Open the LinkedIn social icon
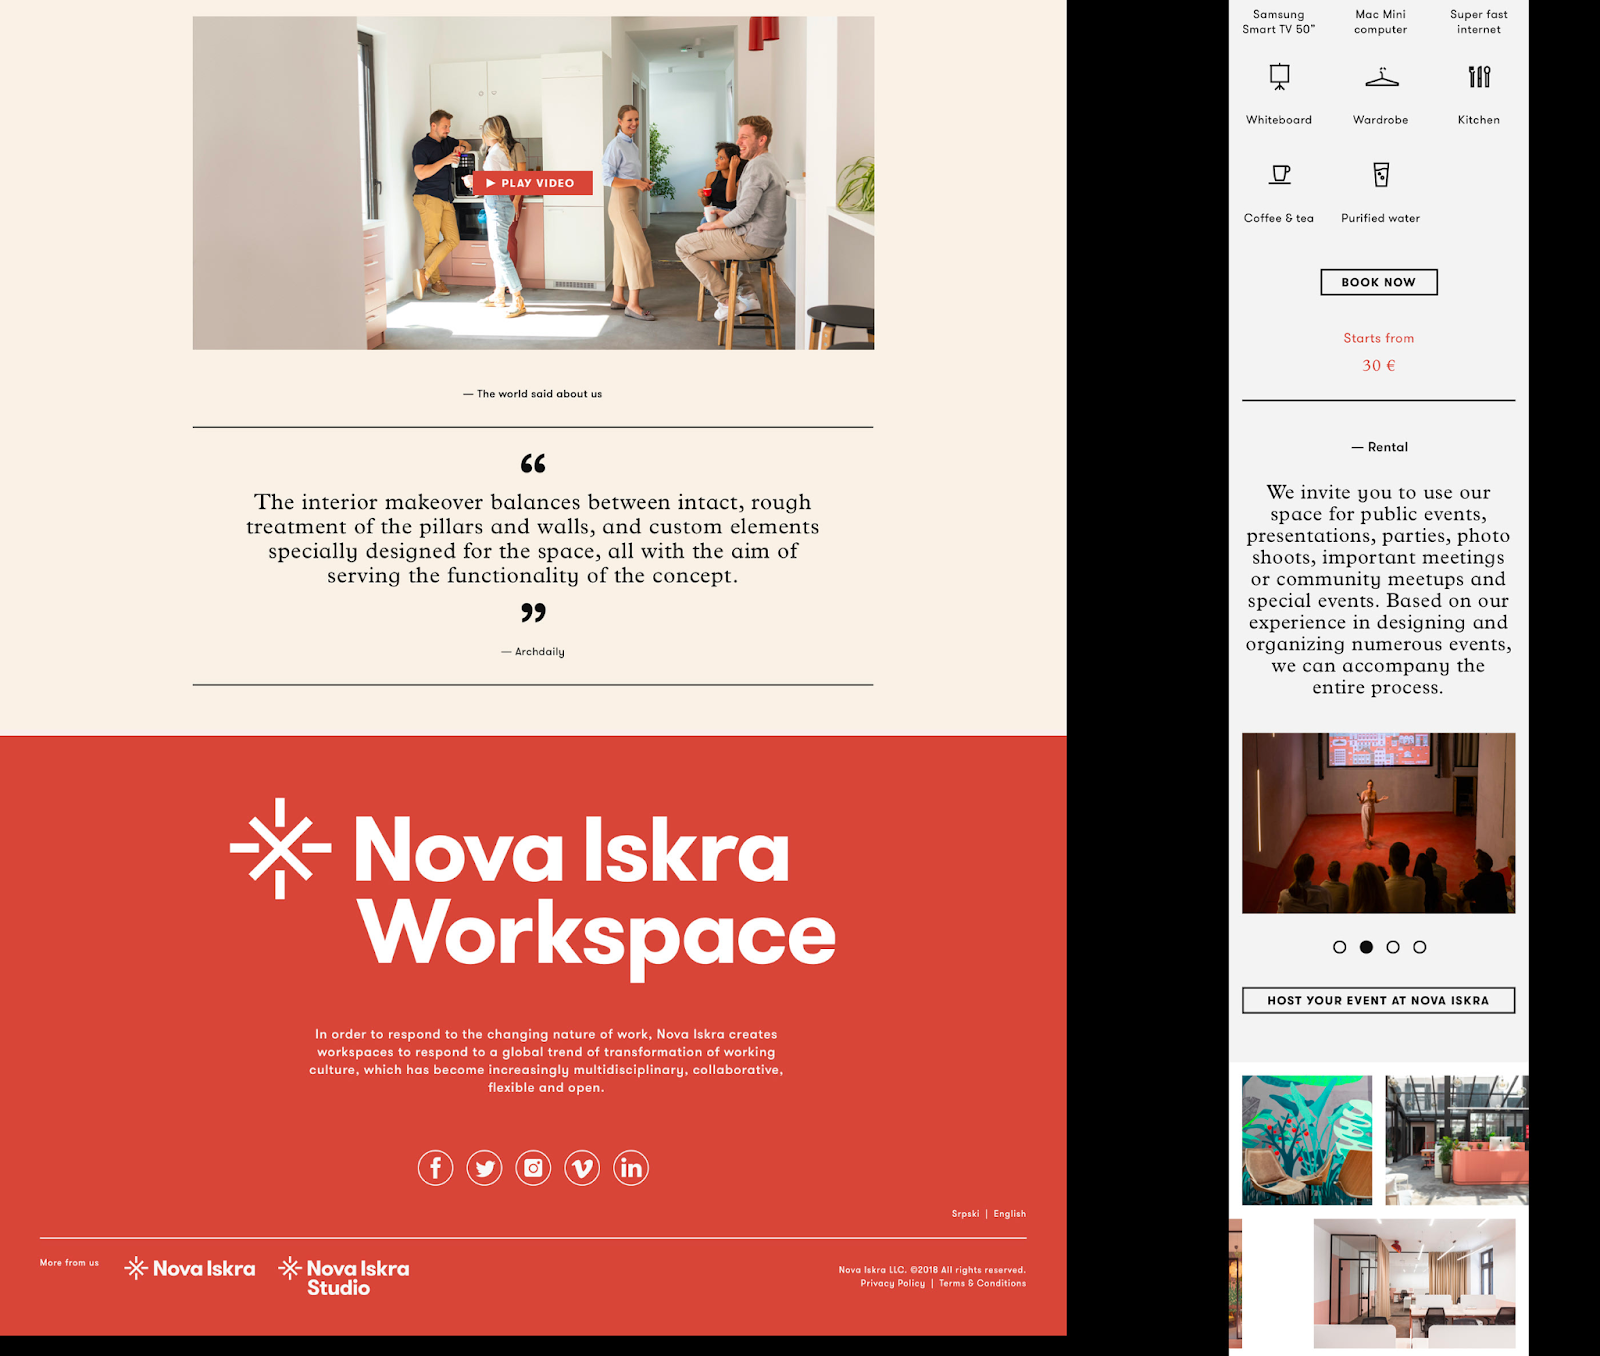1600x1356 pixels. pos(631,1167)
